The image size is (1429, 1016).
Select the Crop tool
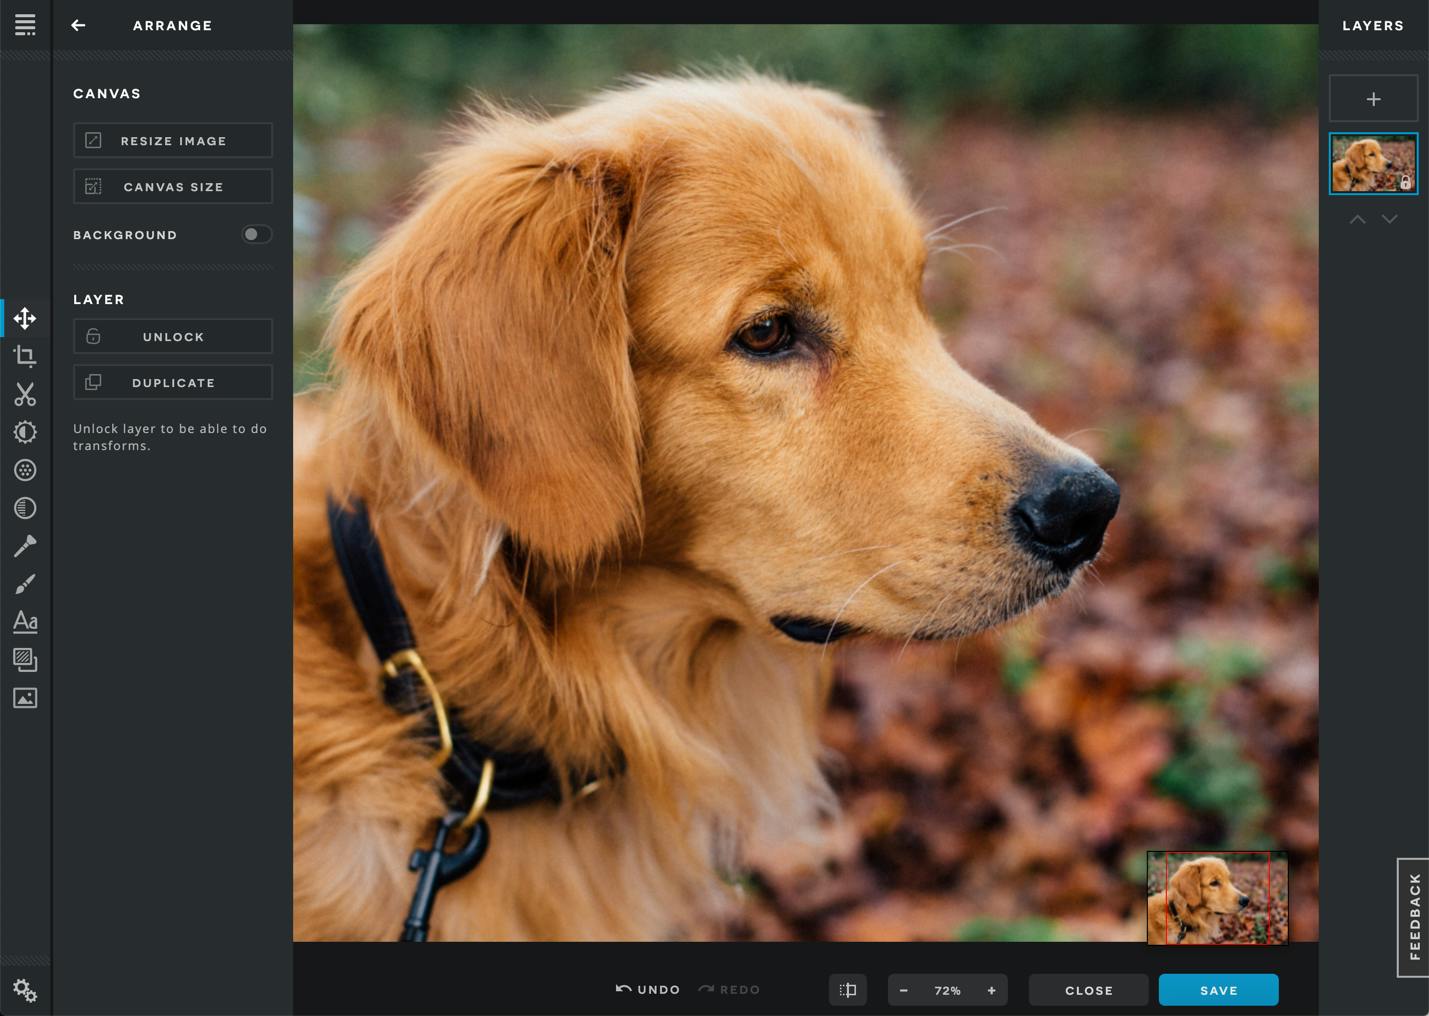[25, 356]
